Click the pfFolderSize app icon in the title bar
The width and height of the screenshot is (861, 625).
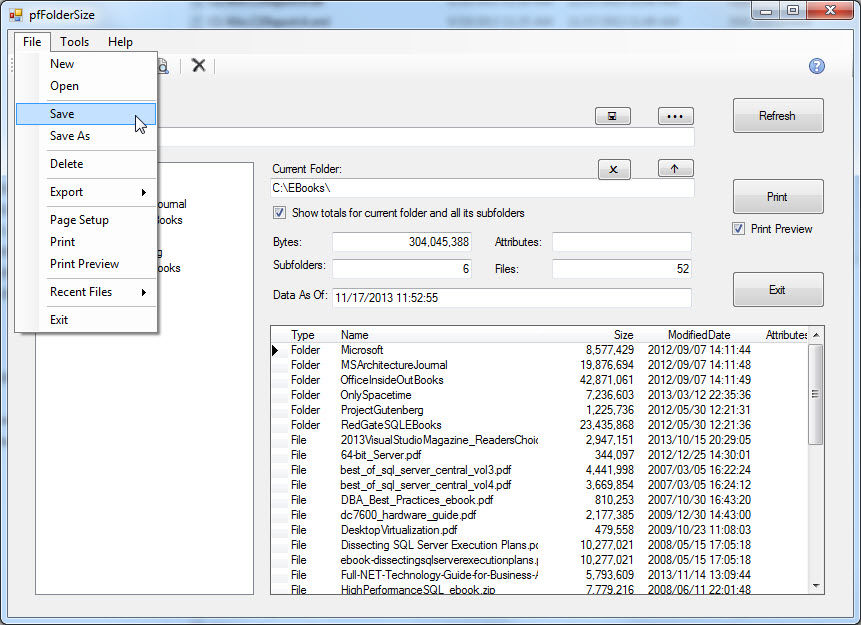(16, 14)
